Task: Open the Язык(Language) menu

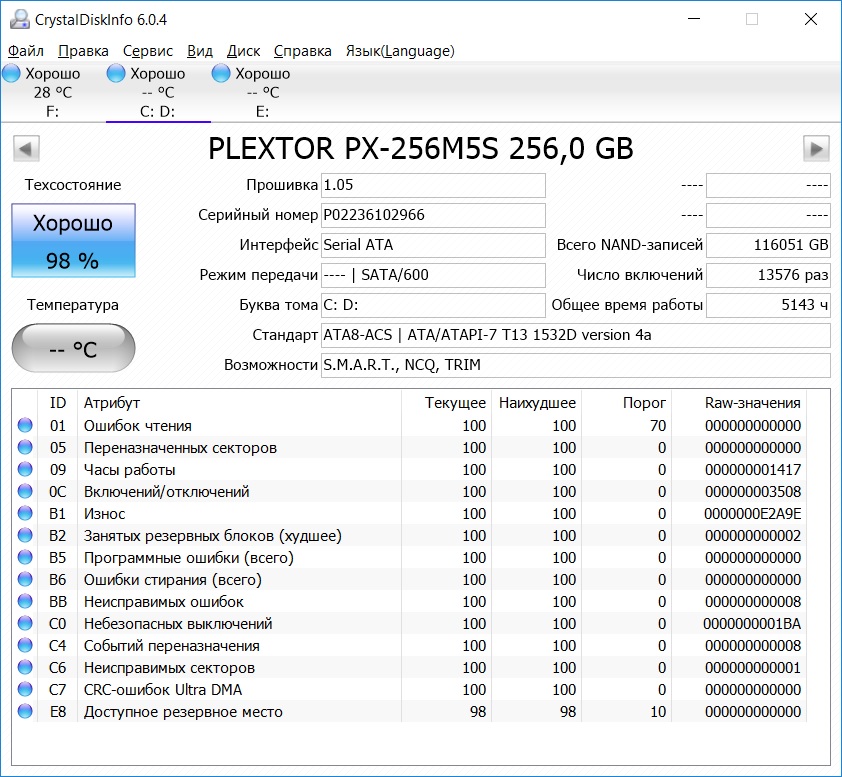Action: [400, 51]
